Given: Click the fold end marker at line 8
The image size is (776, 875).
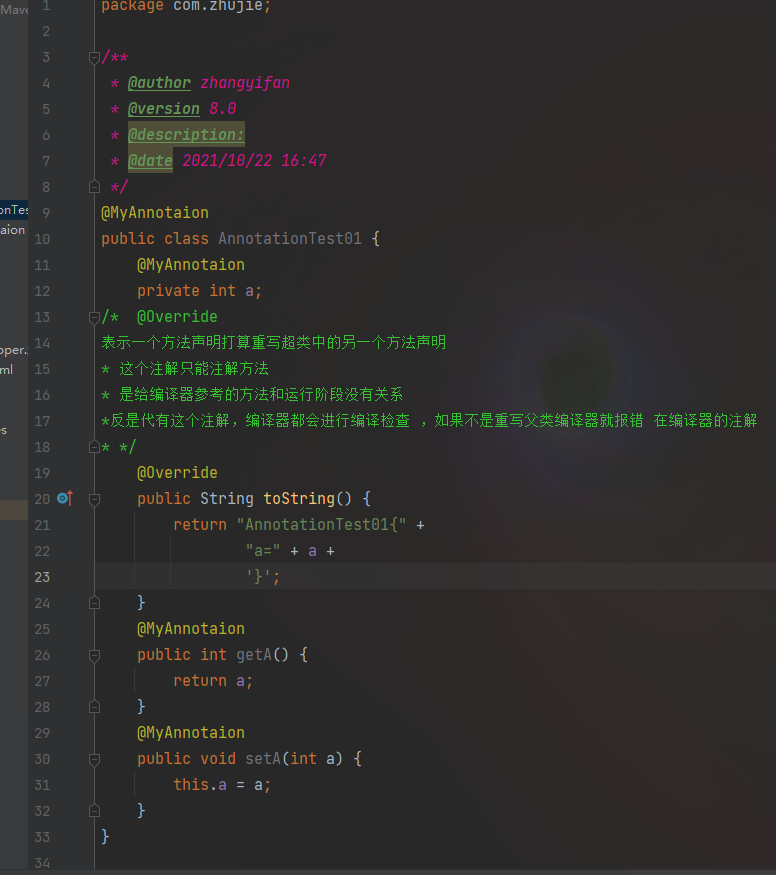Looking at the screenshot, I should (94, 187).
